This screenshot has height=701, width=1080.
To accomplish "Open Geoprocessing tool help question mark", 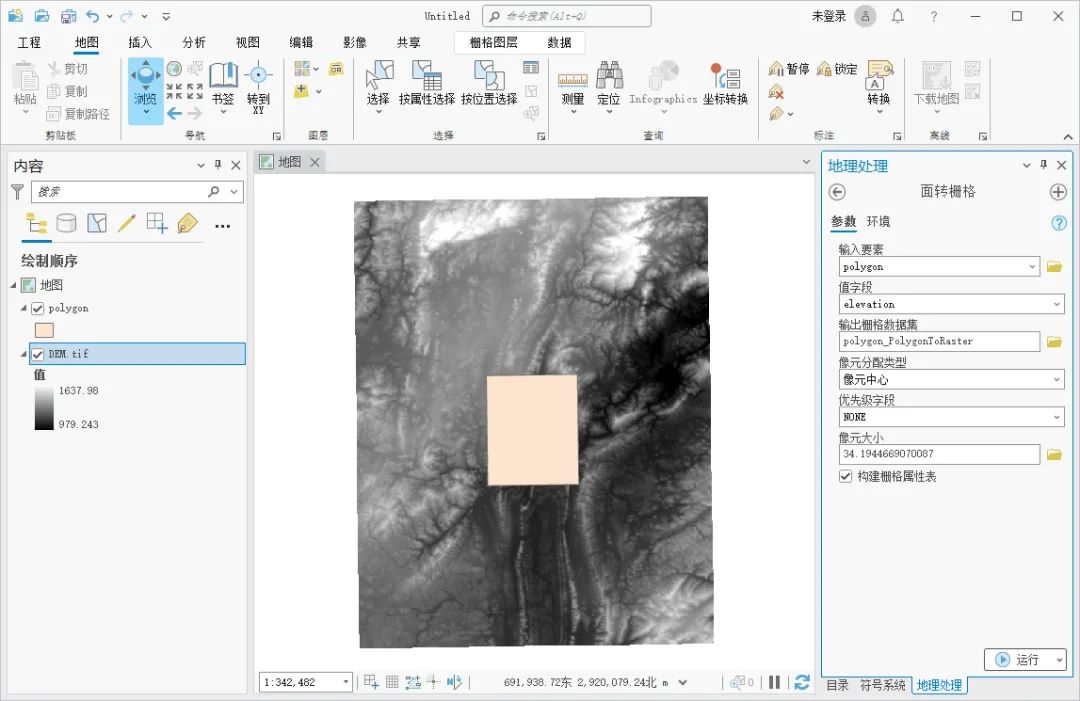I will click(1059, 222).
